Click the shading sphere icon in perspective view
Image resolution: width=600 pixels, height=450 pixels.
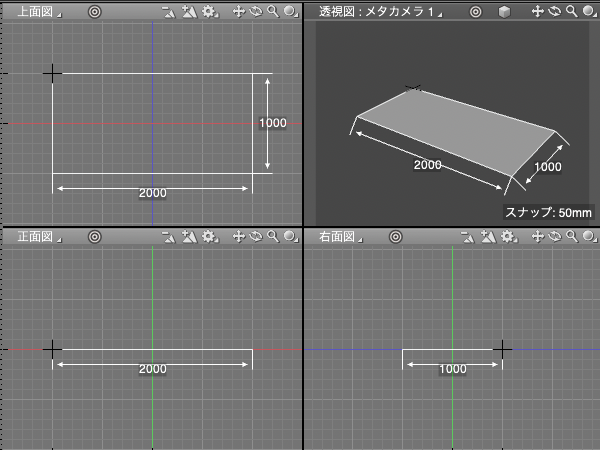(x=588, y=12)
